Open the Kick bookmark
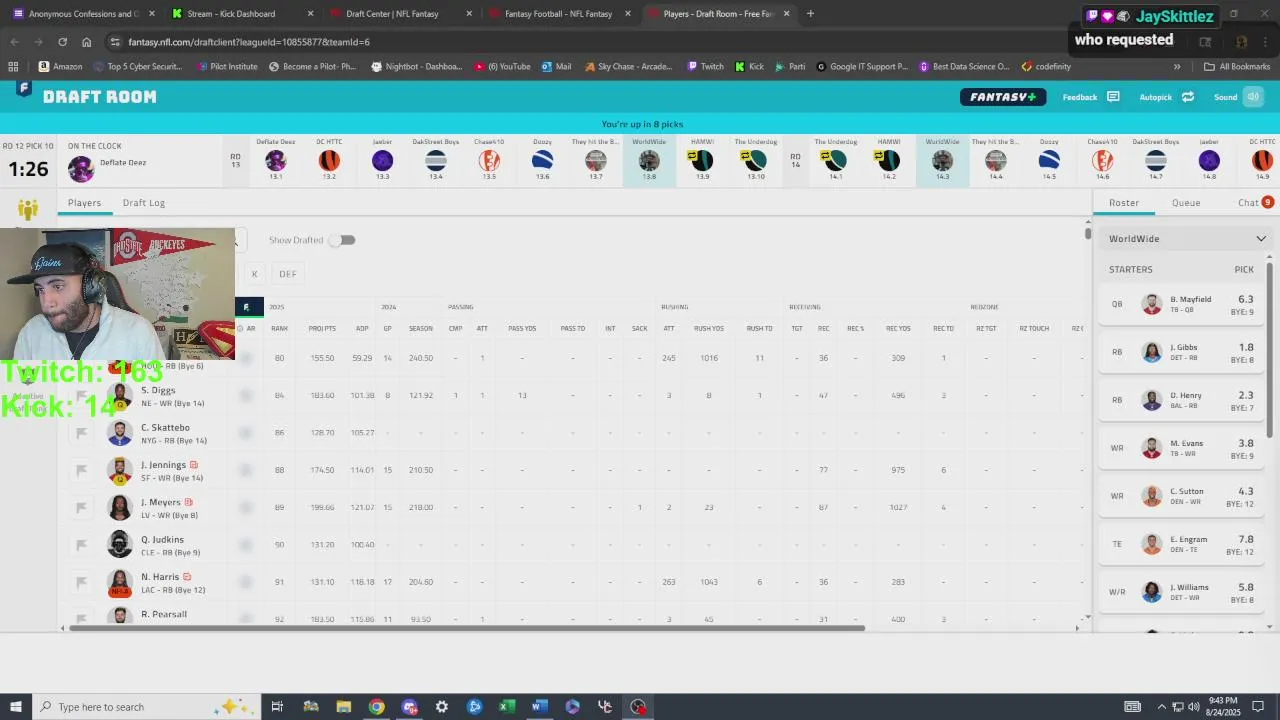This screenshot has width=1280, height=720. click(749, 66)
